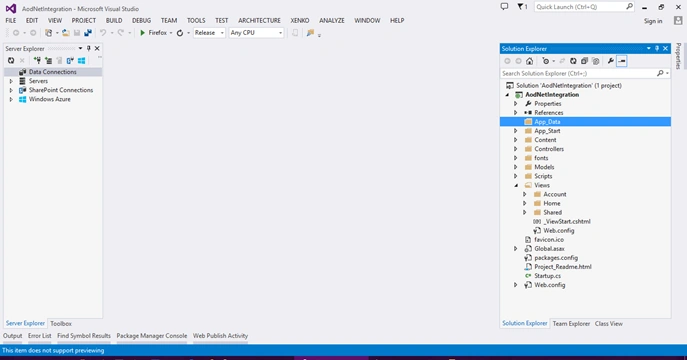The height and width of the screenshot is (360, 687).
Task: Click the Refresh browser icon in toolbar
Action: coord(180,33)
